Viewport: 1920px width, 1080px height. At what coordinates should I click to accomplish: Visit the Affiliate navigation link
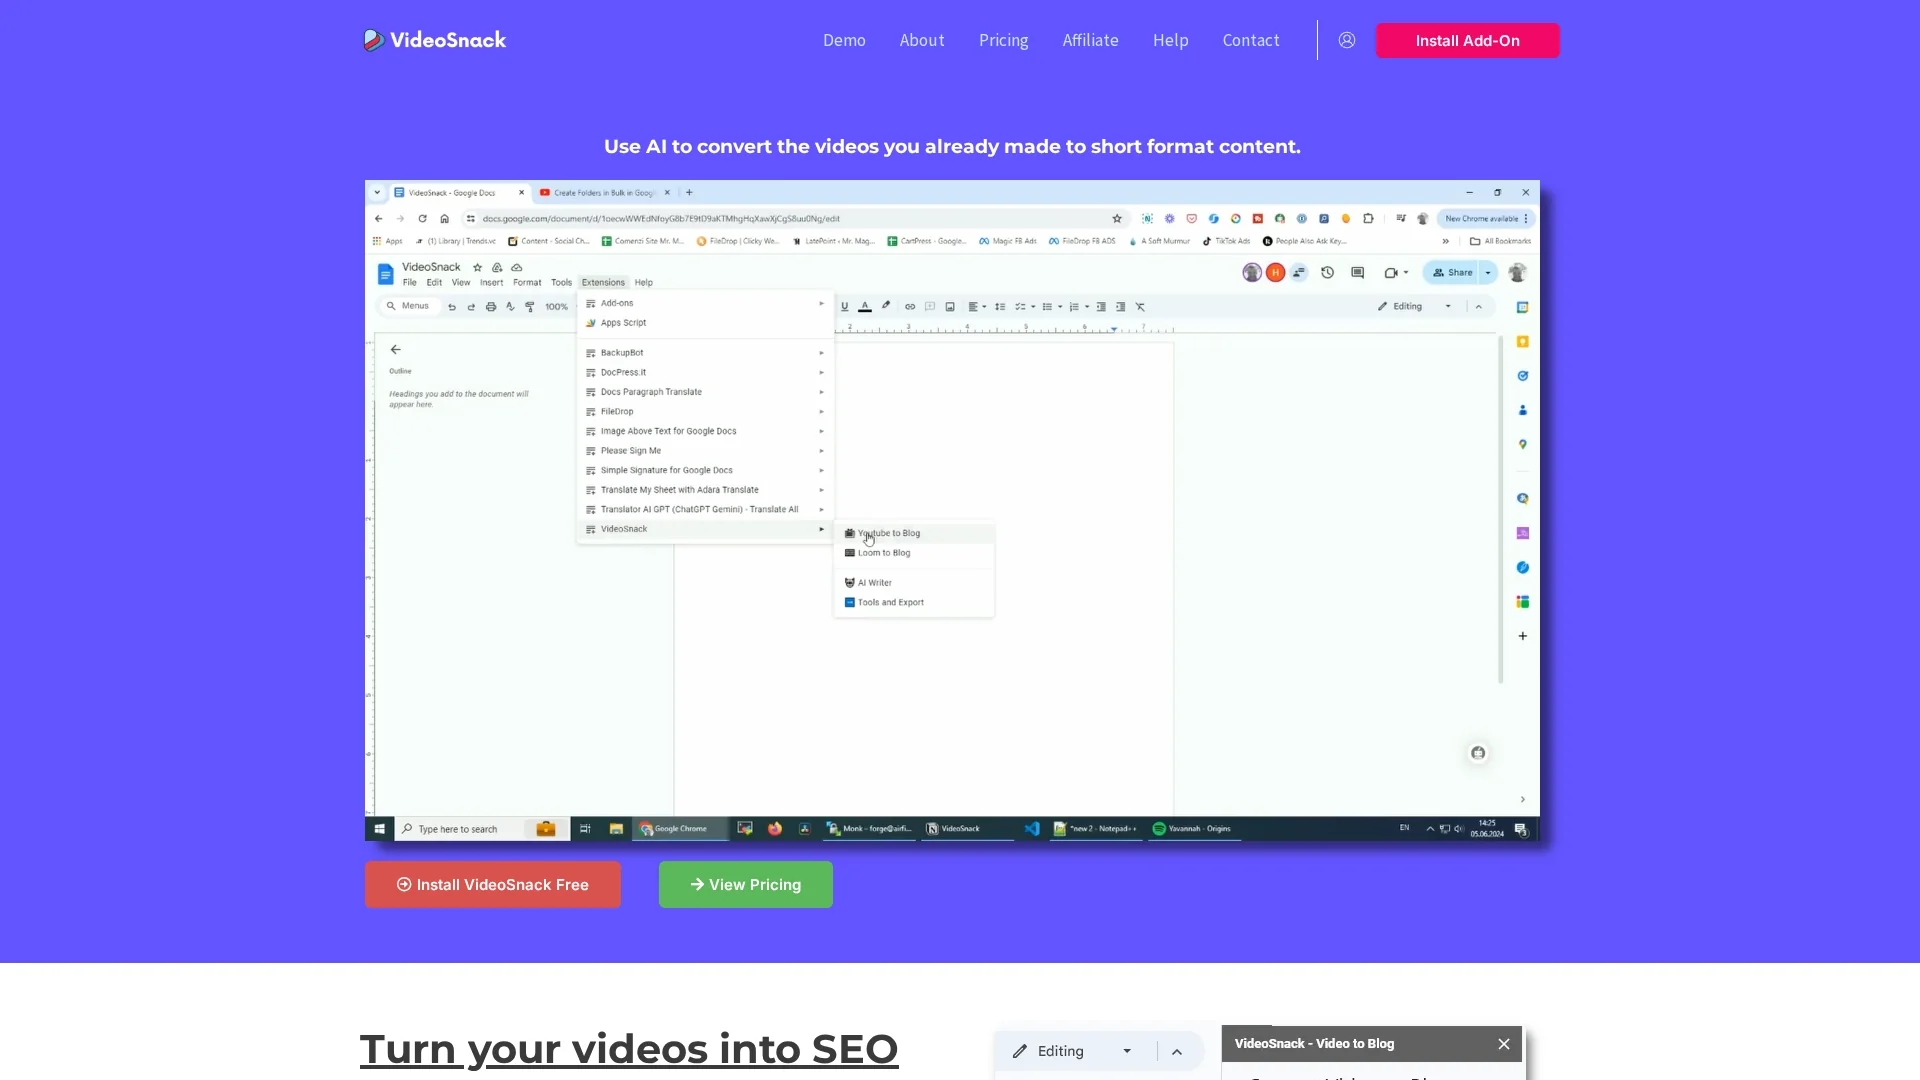pyautogui.click(x=1090, y=40)
